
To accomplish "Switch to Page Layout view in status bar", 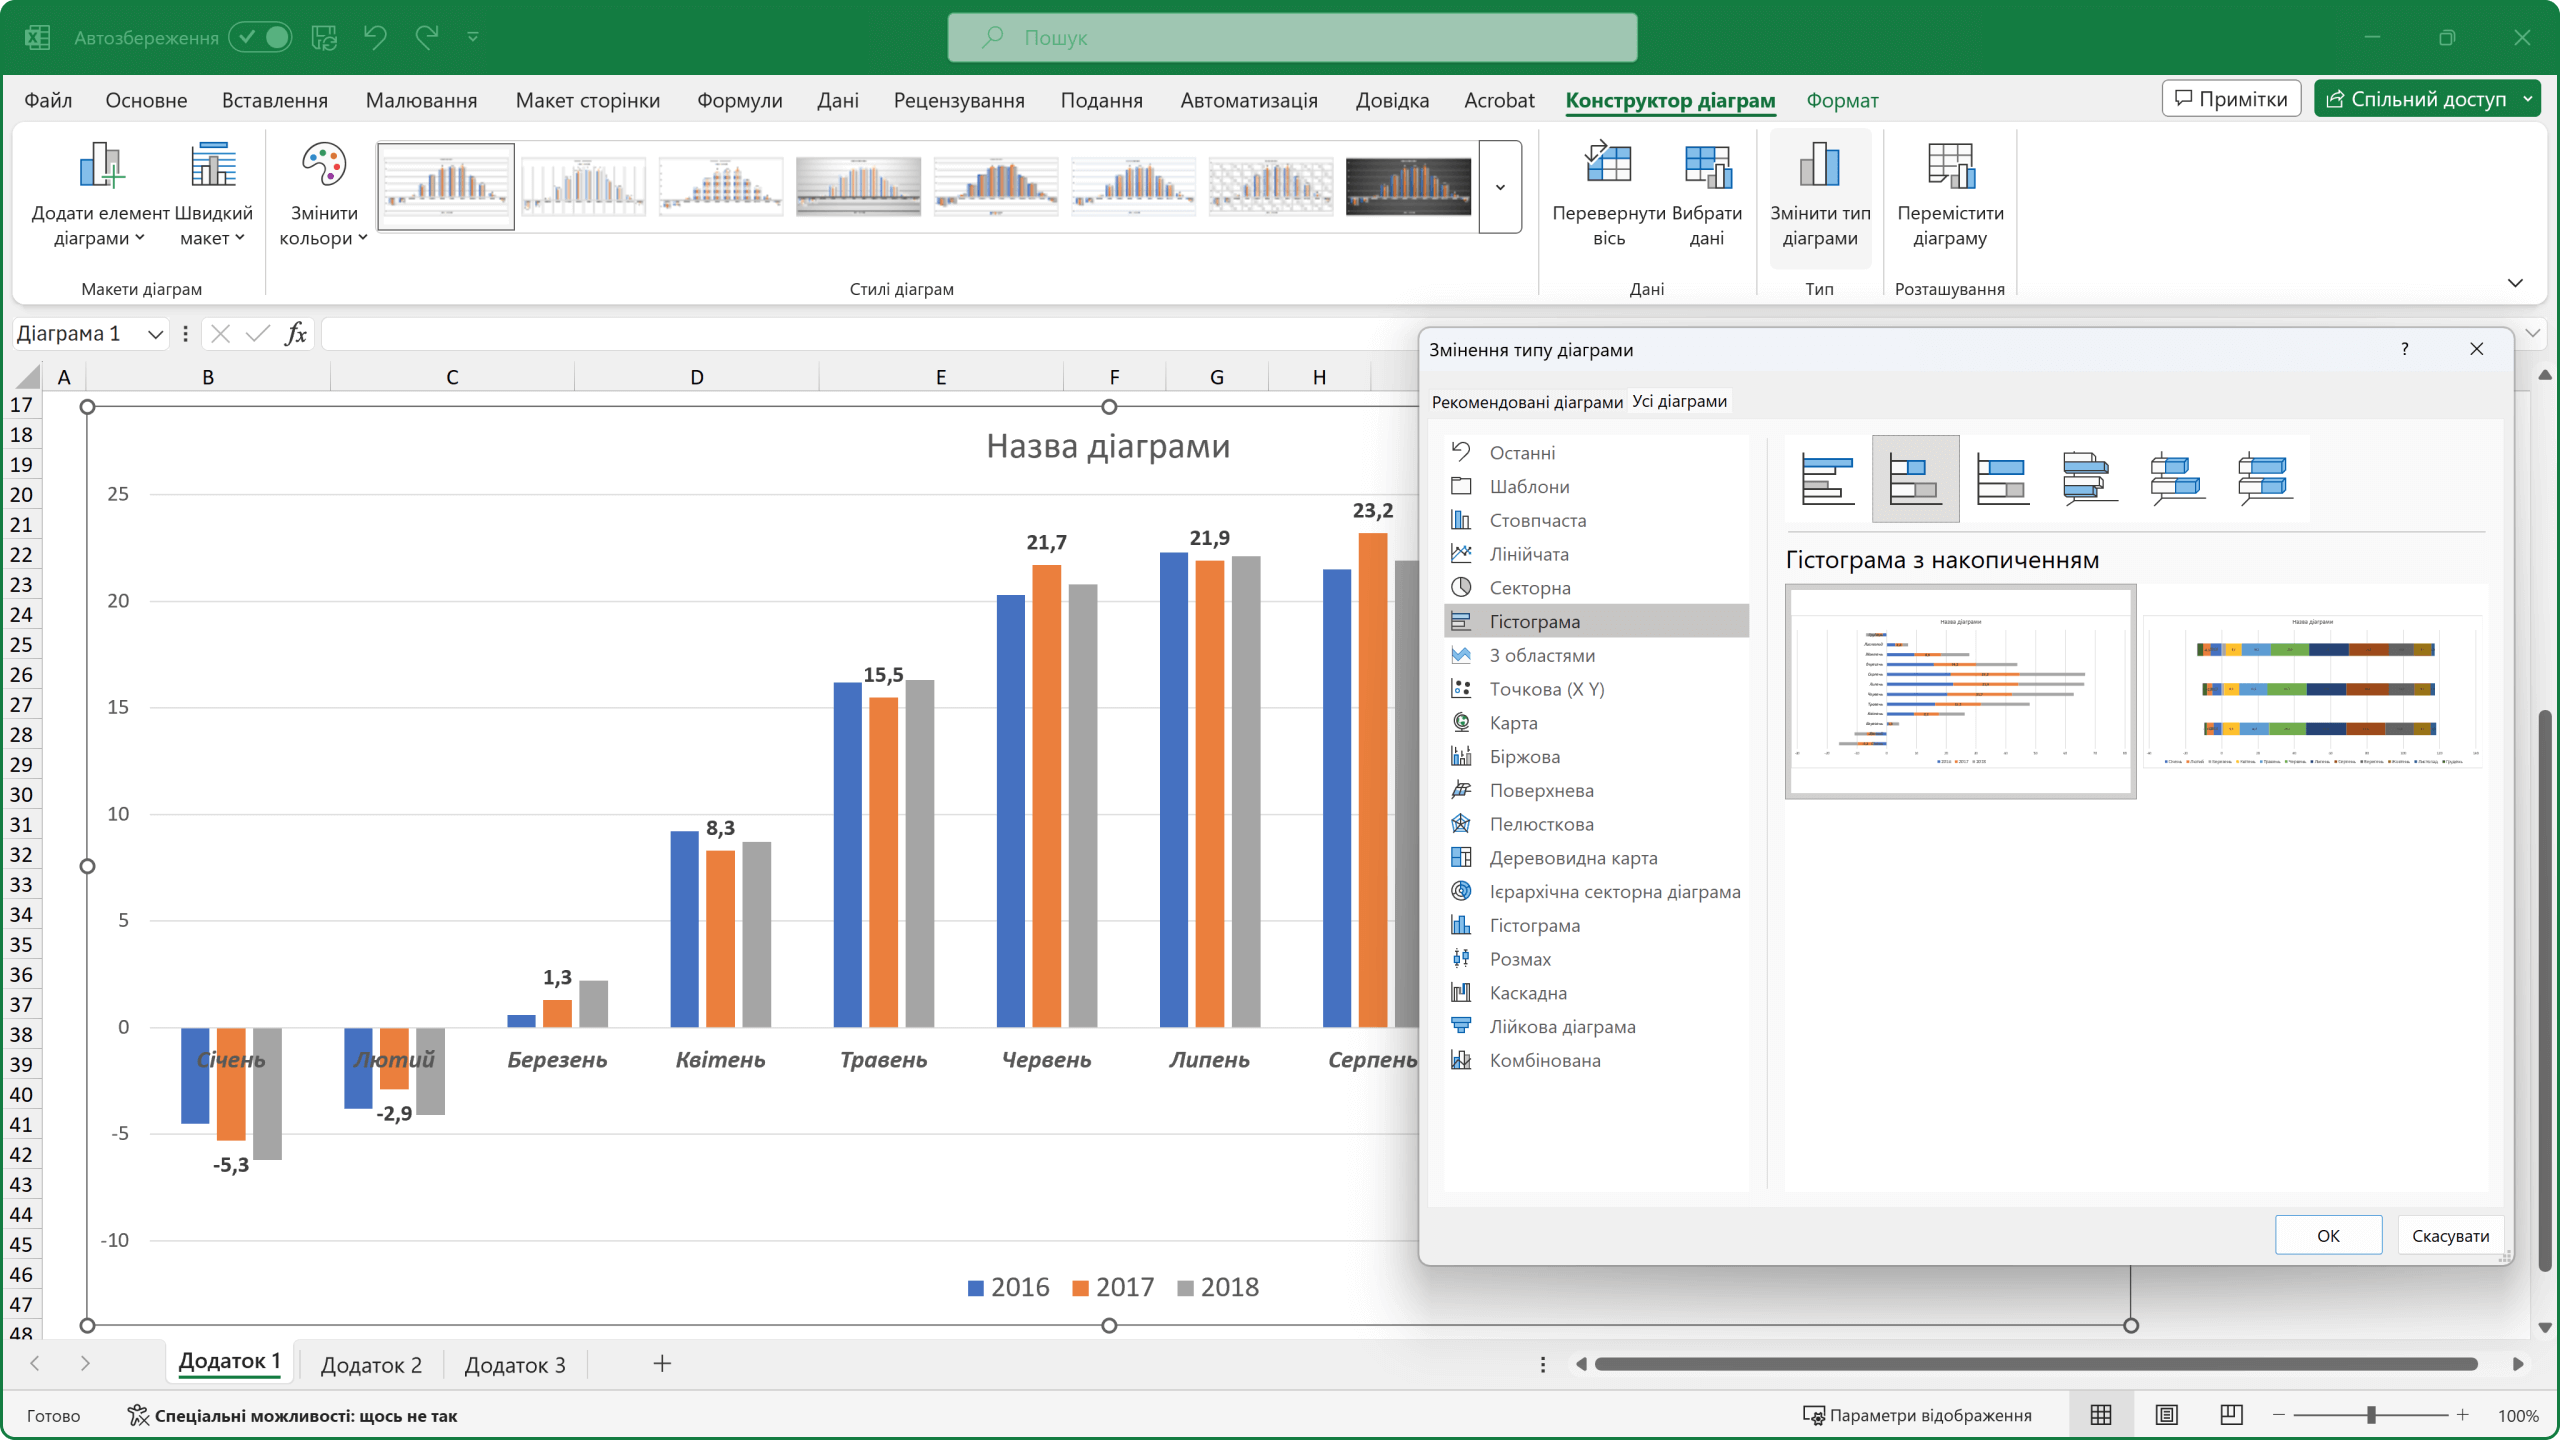I will [2166, 1415].
